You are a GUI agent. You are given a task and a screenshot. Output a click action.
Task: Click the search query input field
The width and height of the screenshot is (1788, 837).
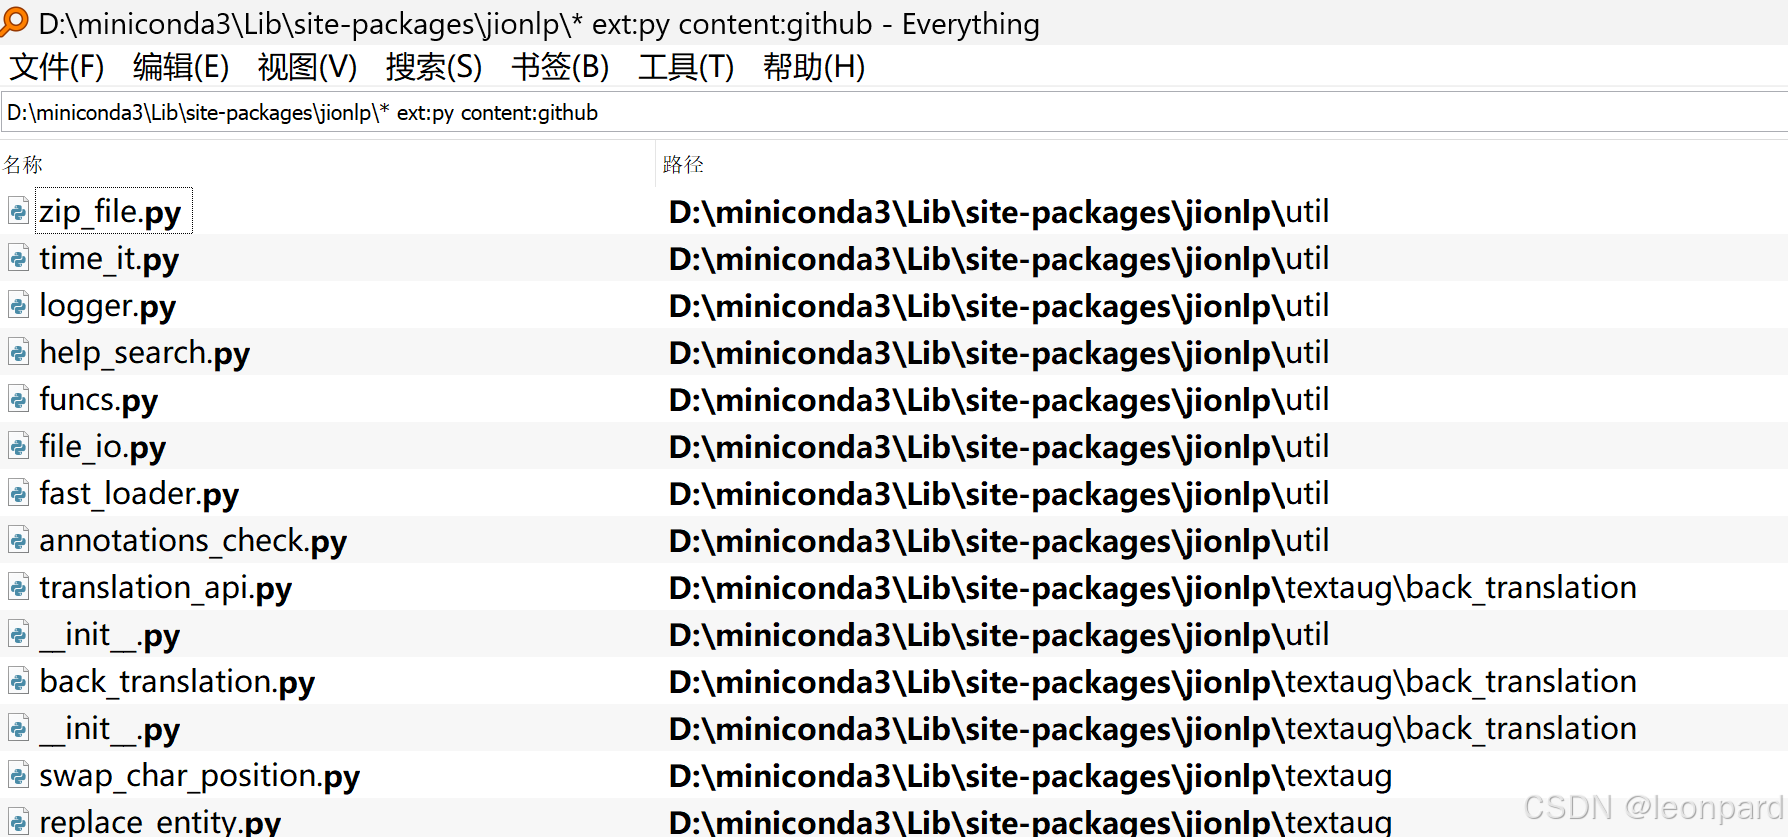pyautogui.click(x=894, y=112)
